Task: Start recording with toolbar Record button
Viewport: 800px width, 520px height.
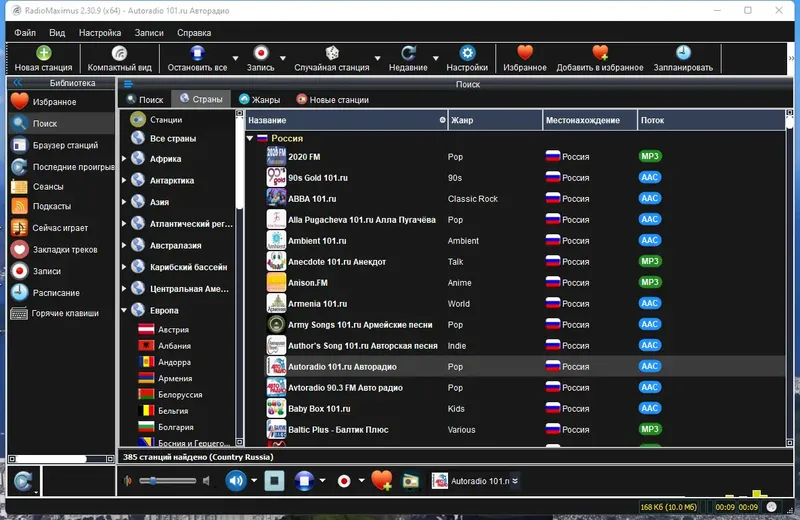Action: [261, 59]
